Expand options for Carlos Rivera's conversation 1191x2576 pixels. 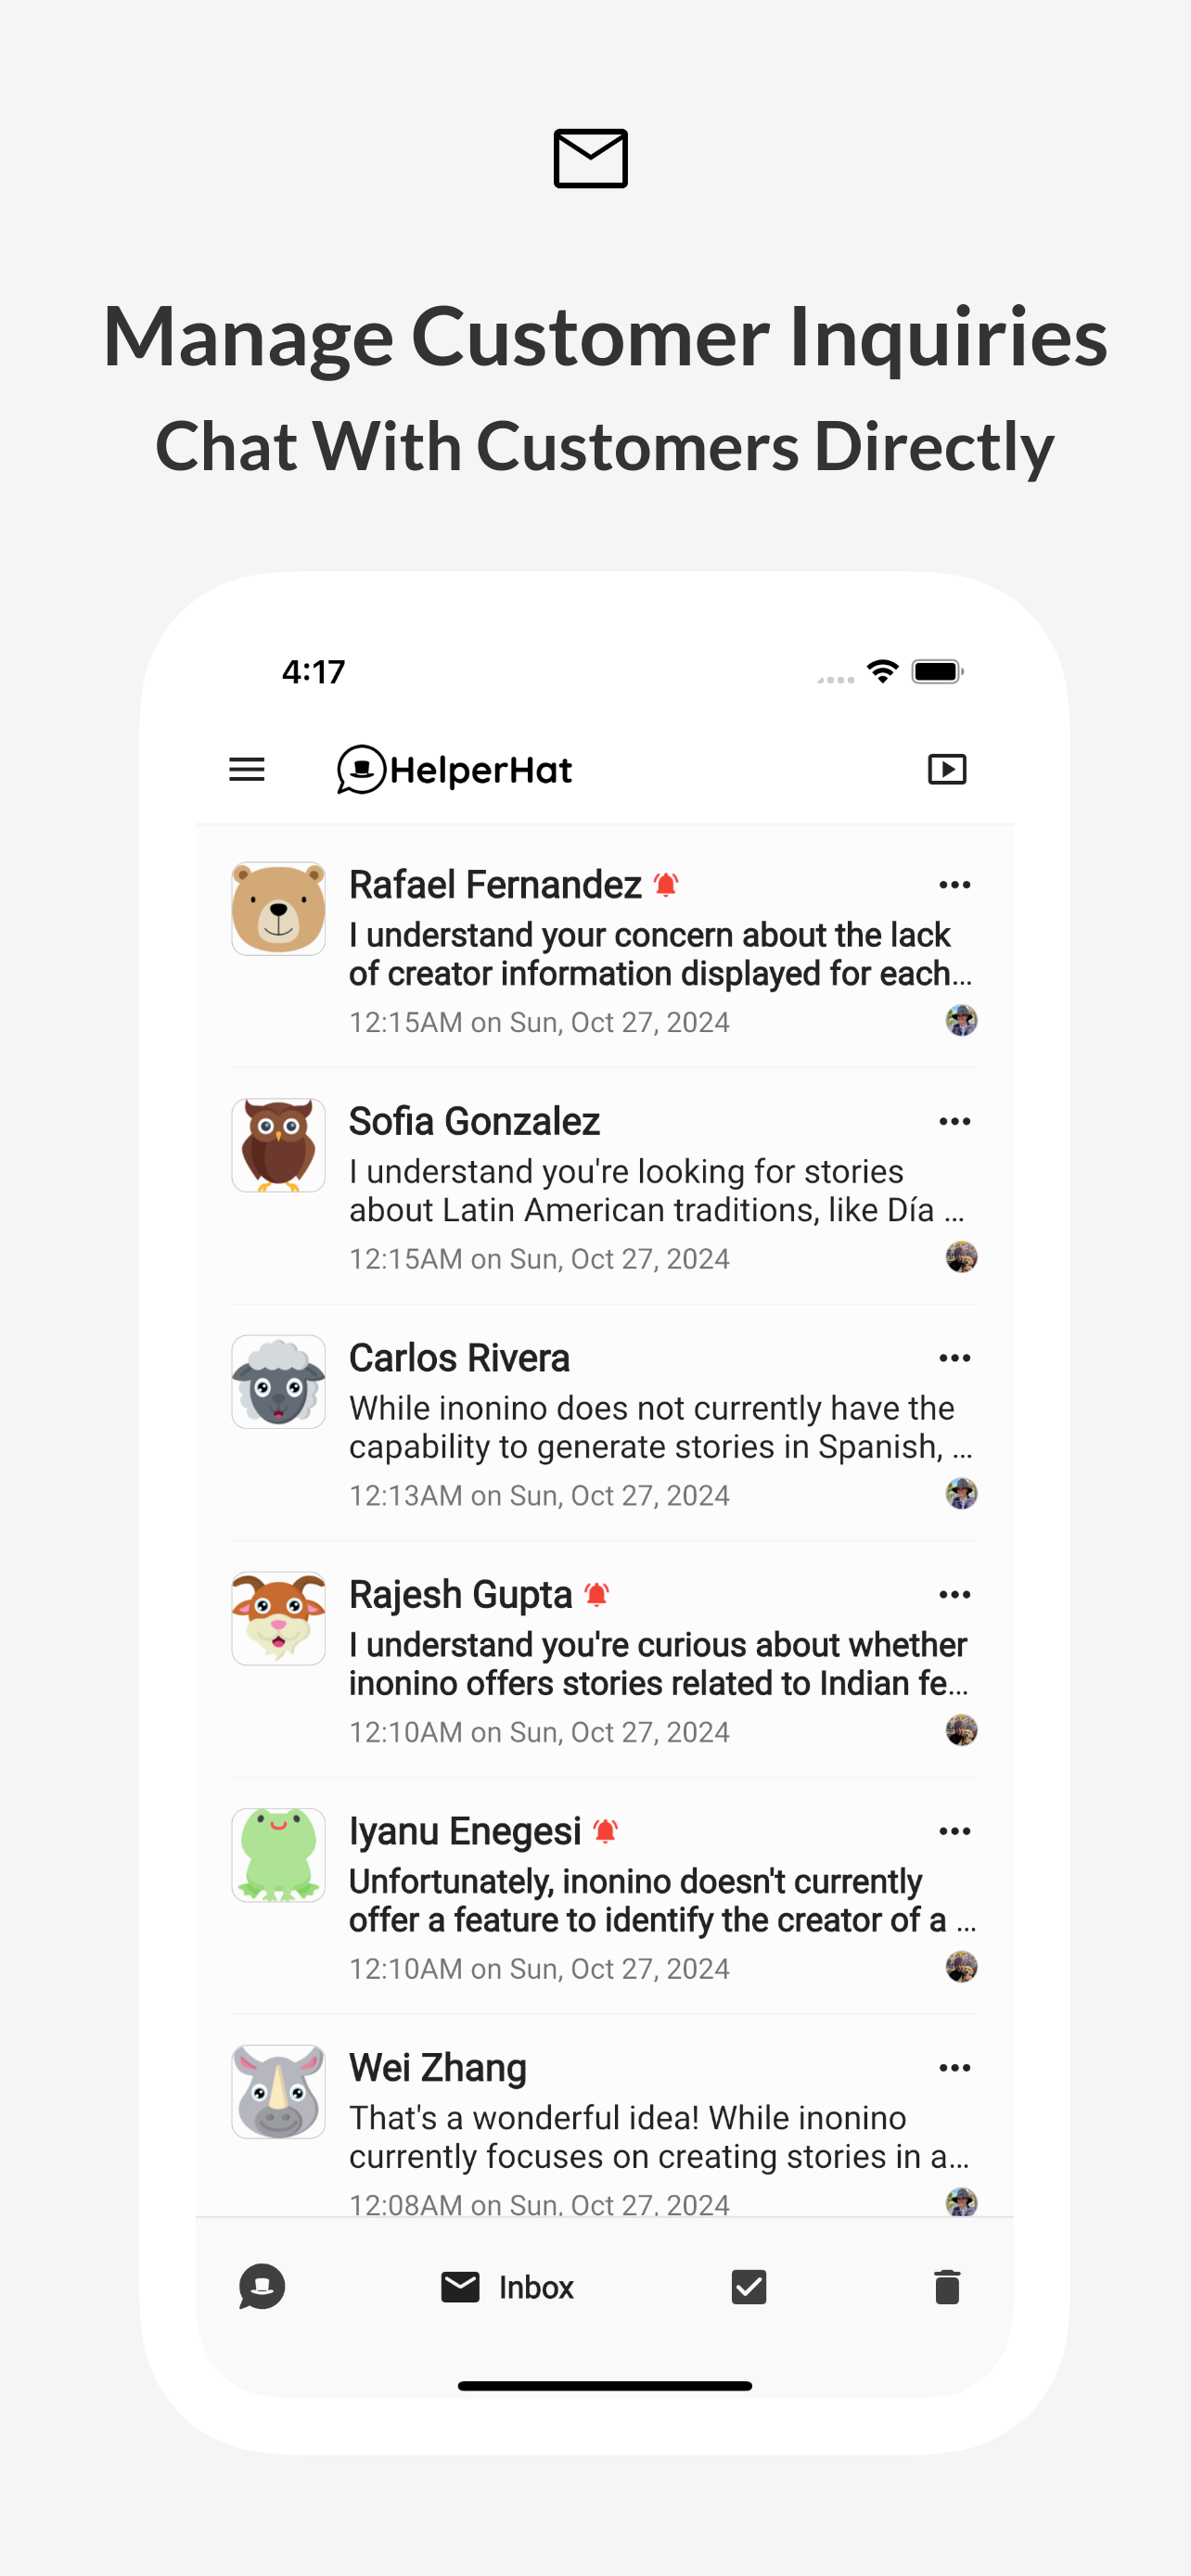tap(955, 1358)
